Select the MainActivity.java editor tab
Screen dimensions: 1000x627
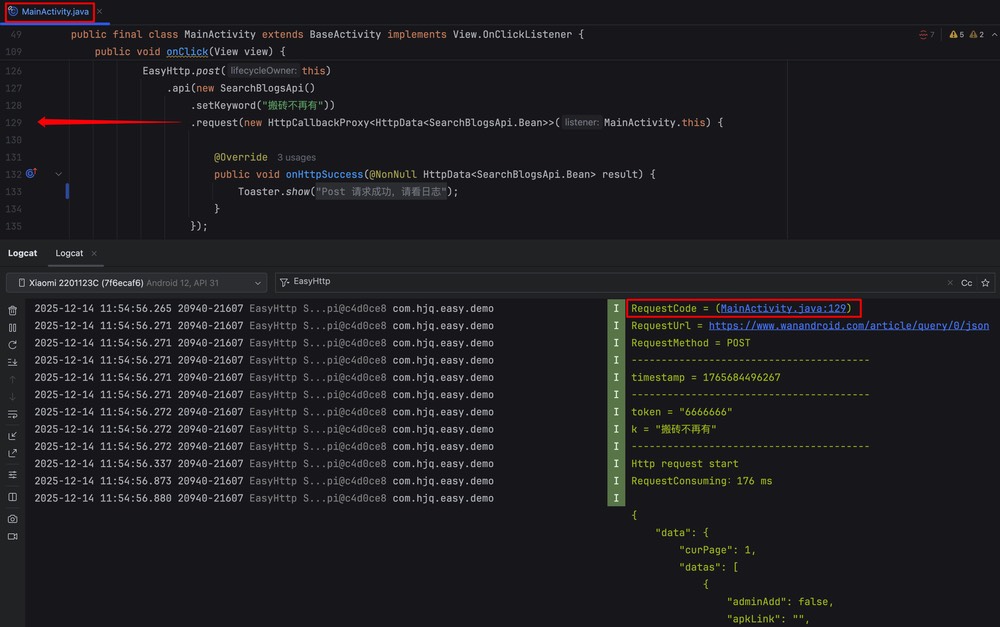click(50, 11)
